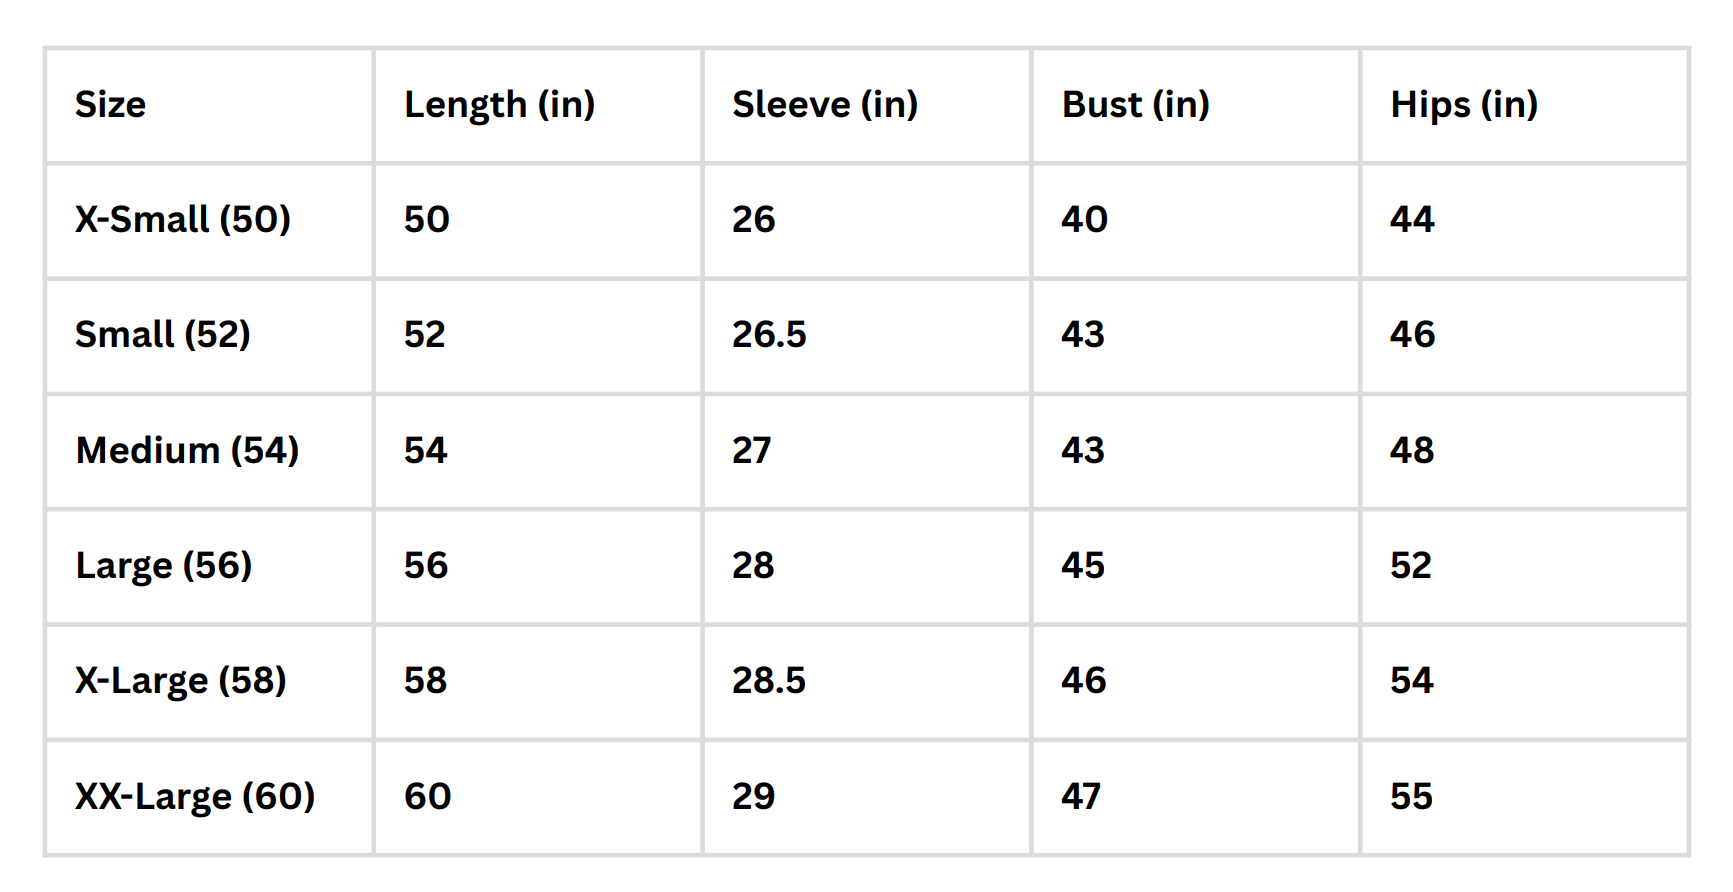Click sleeve value 28.5 for X-Large

coord(769,681)
